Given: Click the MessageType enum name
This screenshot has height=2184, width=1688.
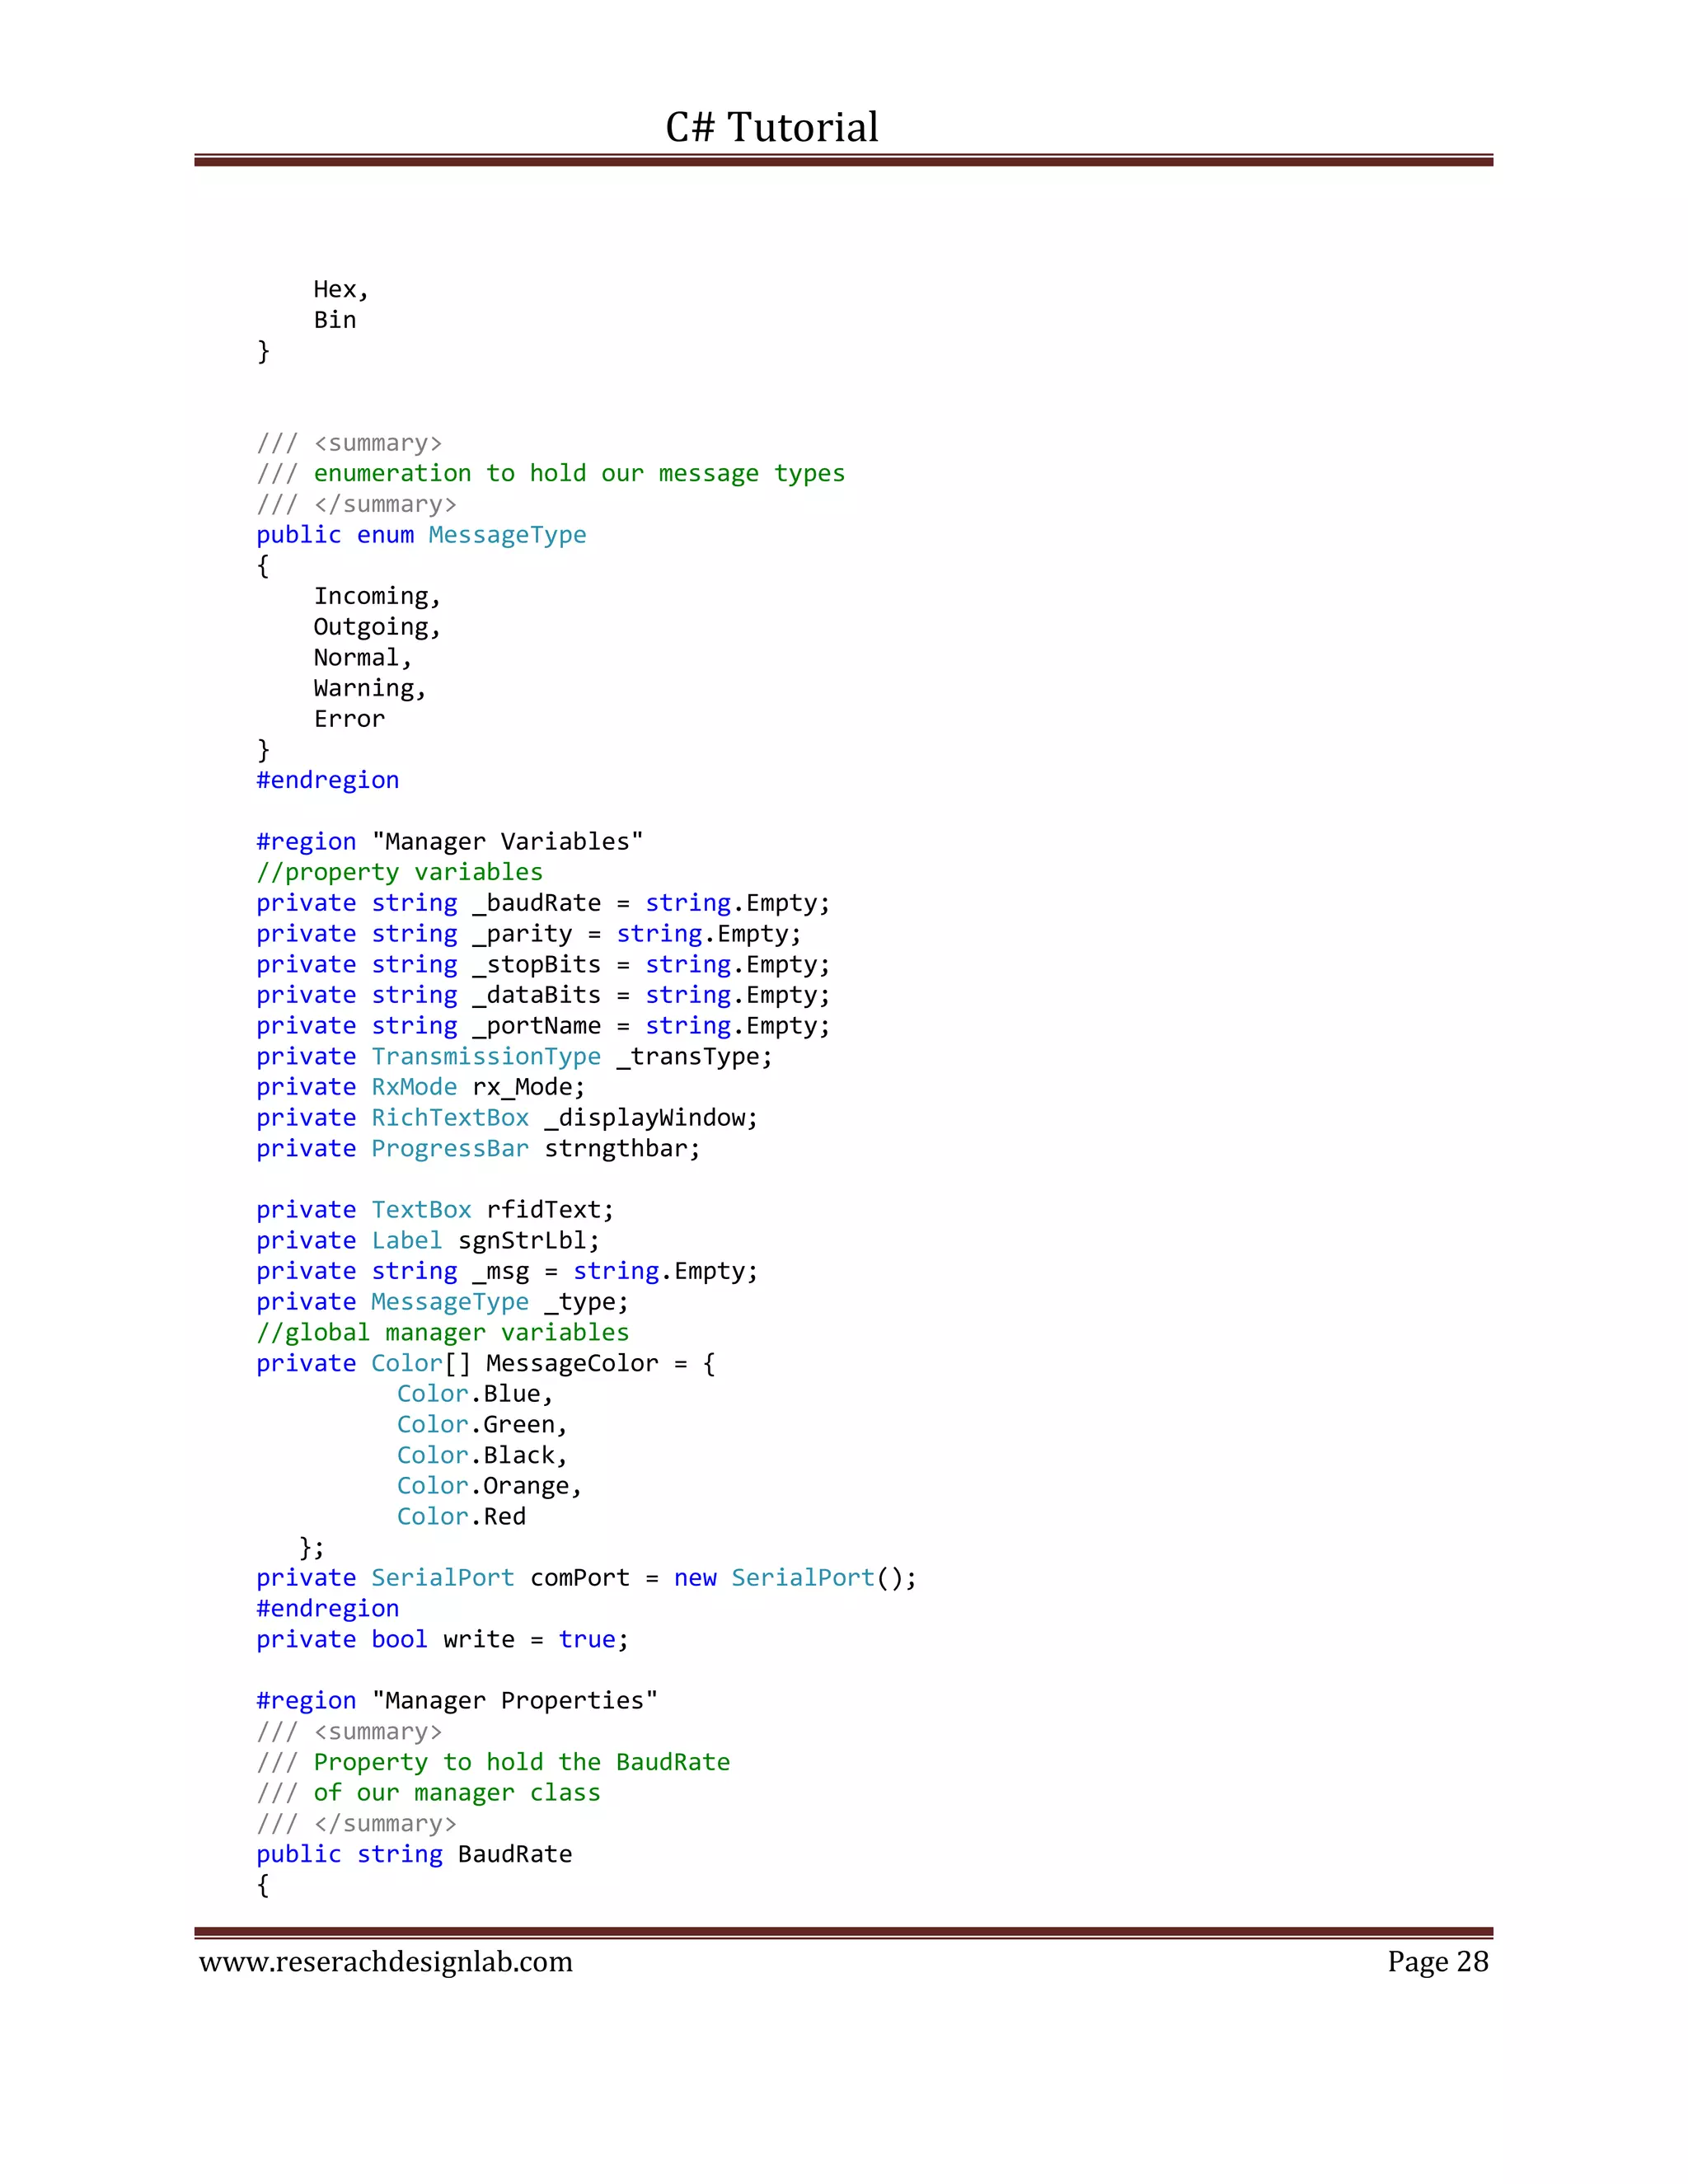Looking at the screenshot, I should tap(507, 535).
